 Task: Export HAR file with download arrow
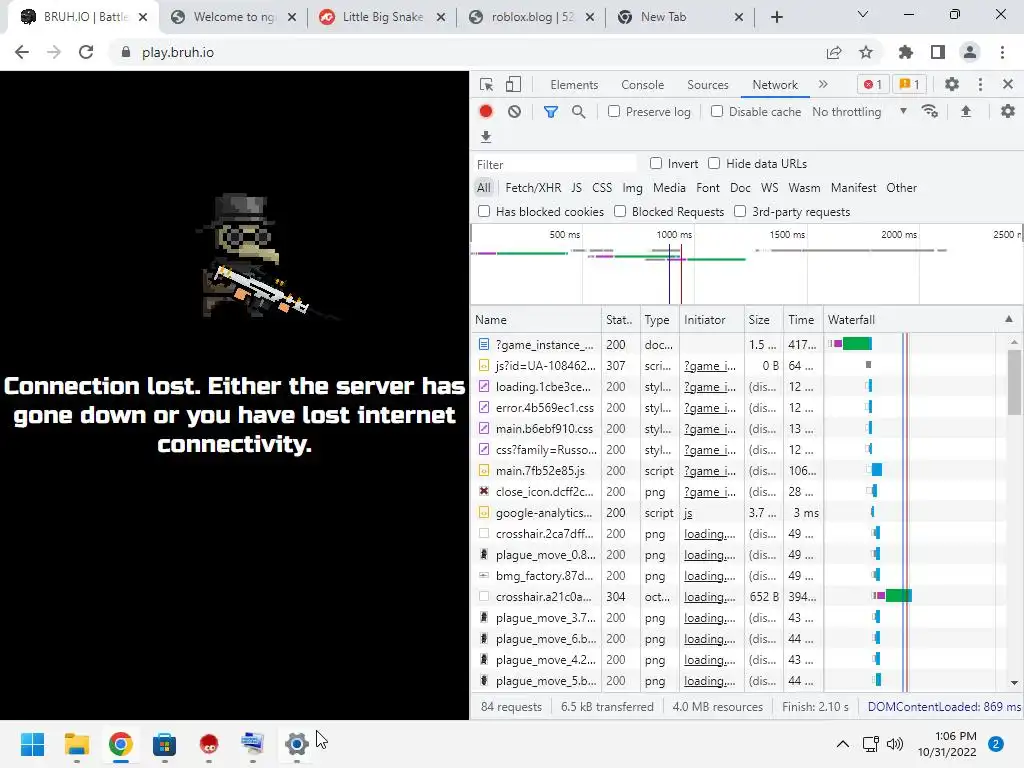[x=486, y=136]
